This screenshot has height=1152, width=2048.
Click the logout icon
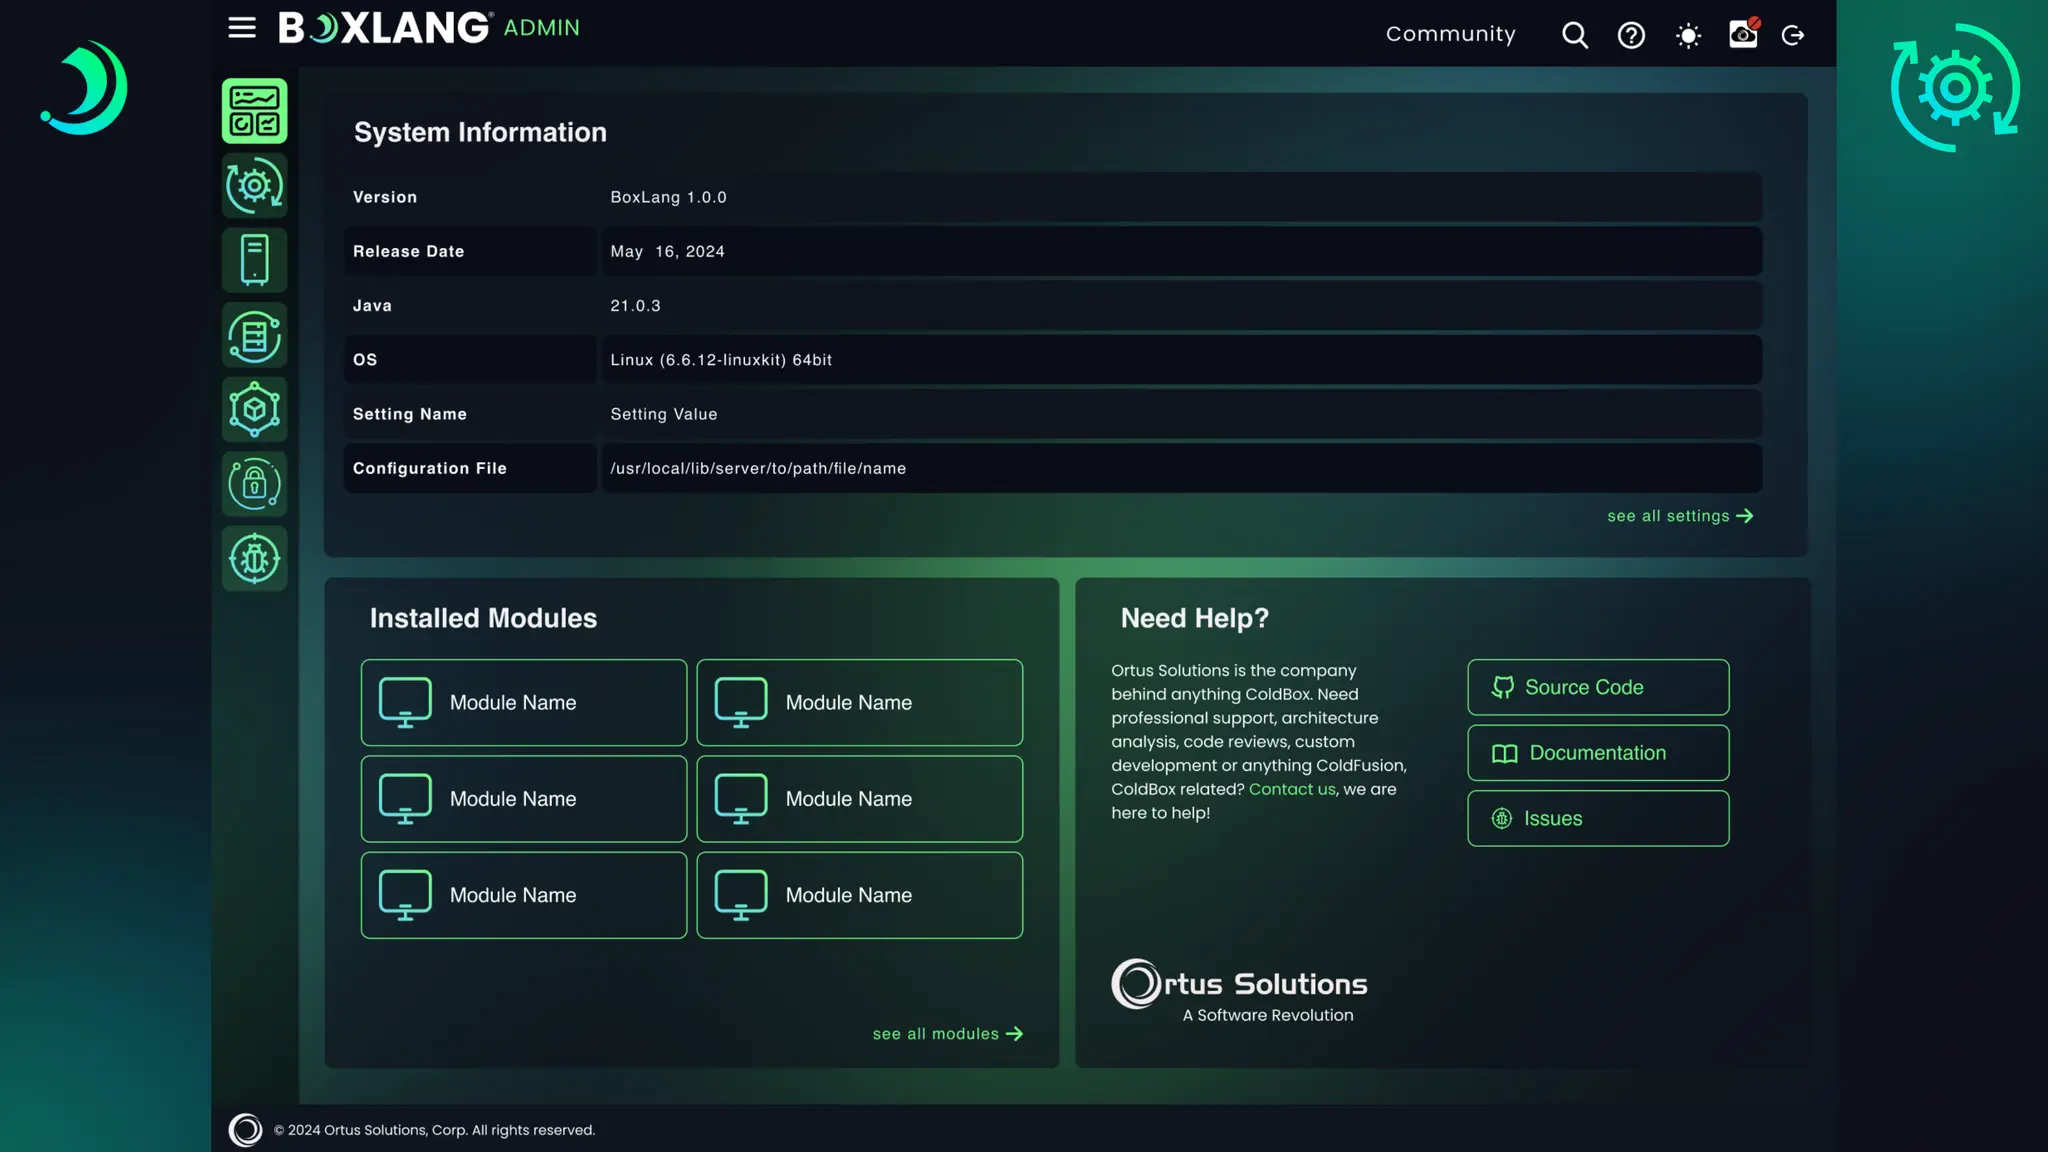(x=1793, y=35)
